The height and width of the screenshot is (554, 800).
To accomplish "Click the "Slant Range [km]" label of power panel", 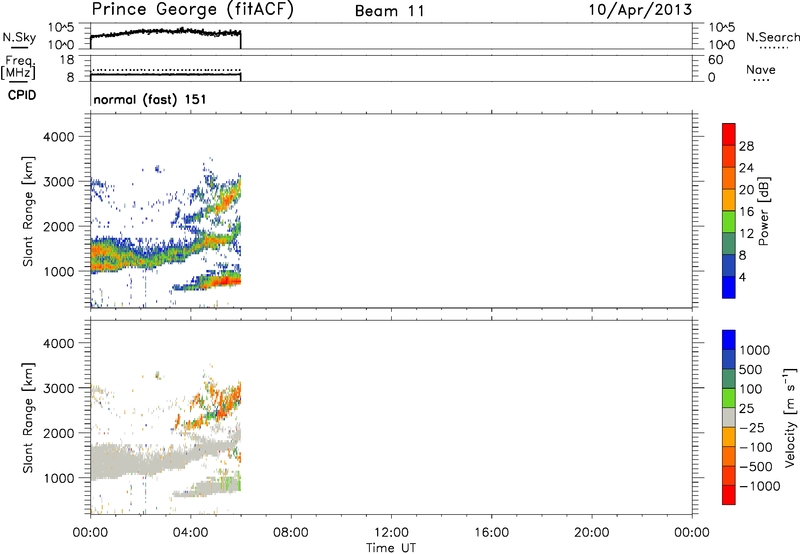I will pos(28,212).
